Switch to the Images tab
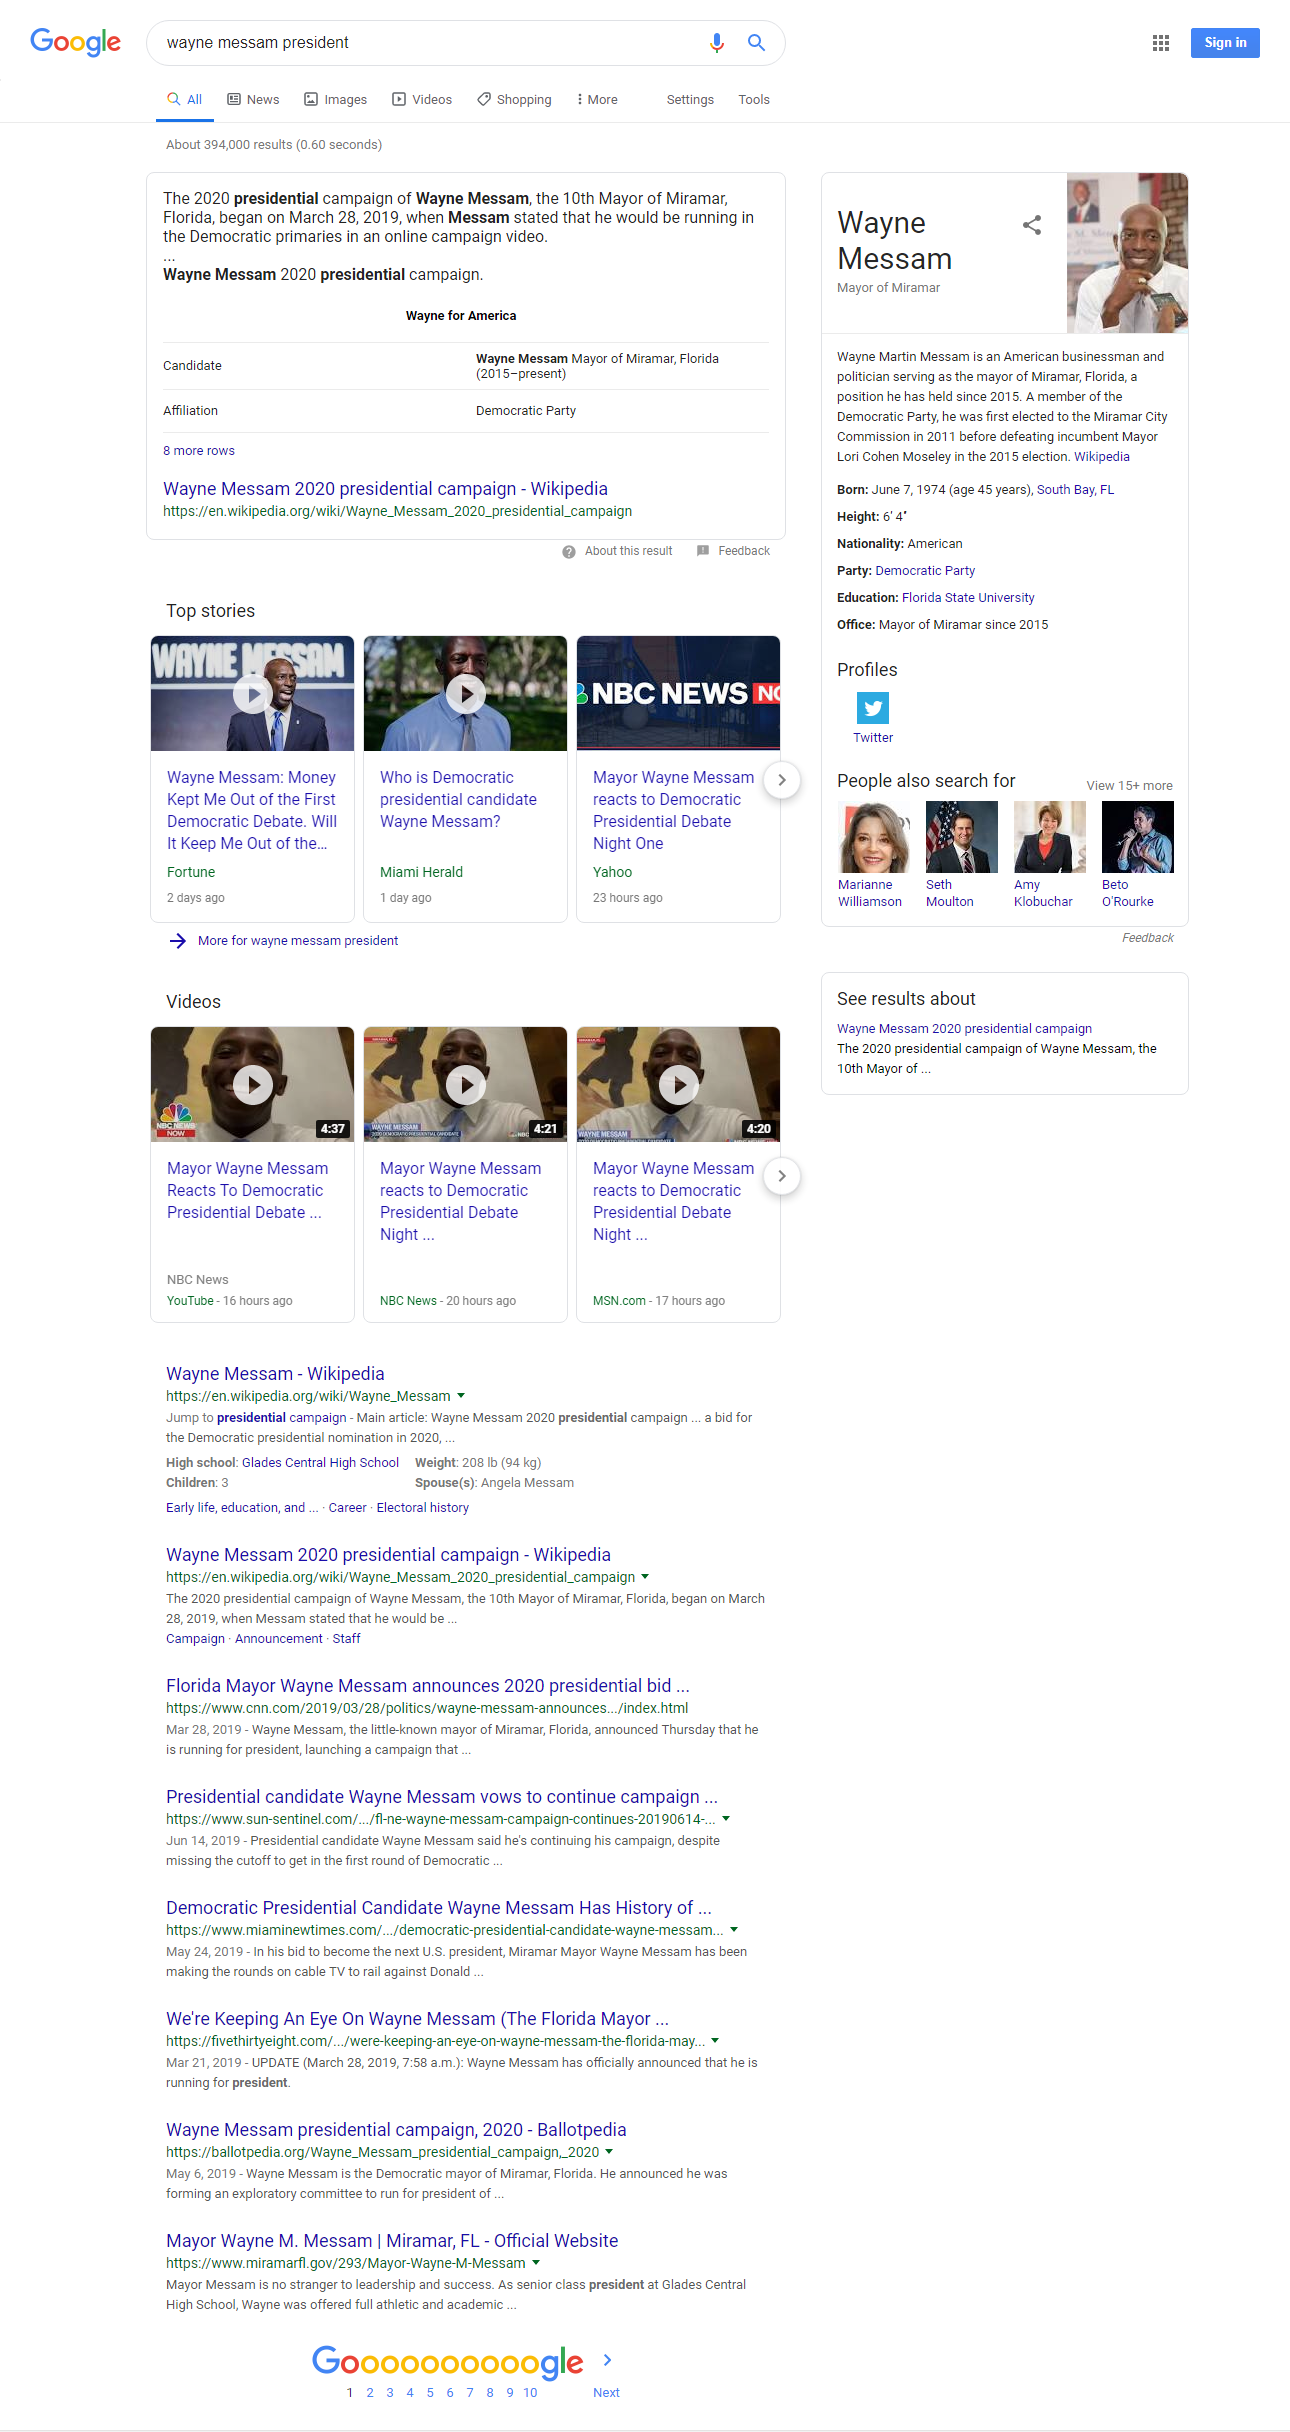1290x2432 pixels. [336, 100]
